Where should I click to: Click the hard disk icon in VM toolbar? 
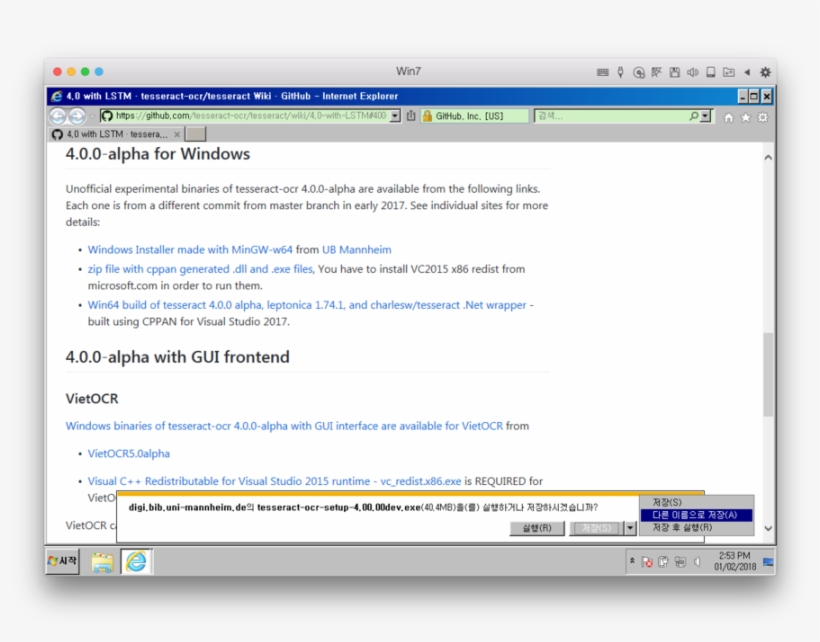711,72
